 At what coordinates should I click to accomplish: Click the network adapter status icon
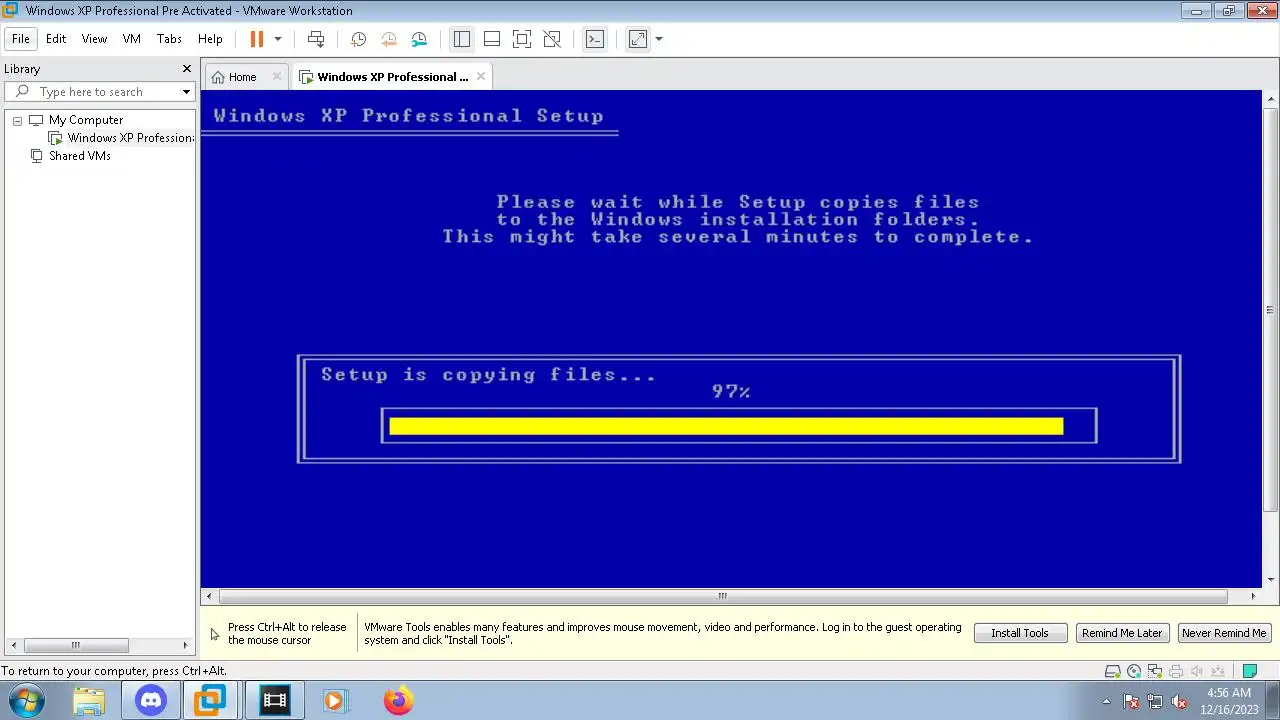coord(1155,671)
